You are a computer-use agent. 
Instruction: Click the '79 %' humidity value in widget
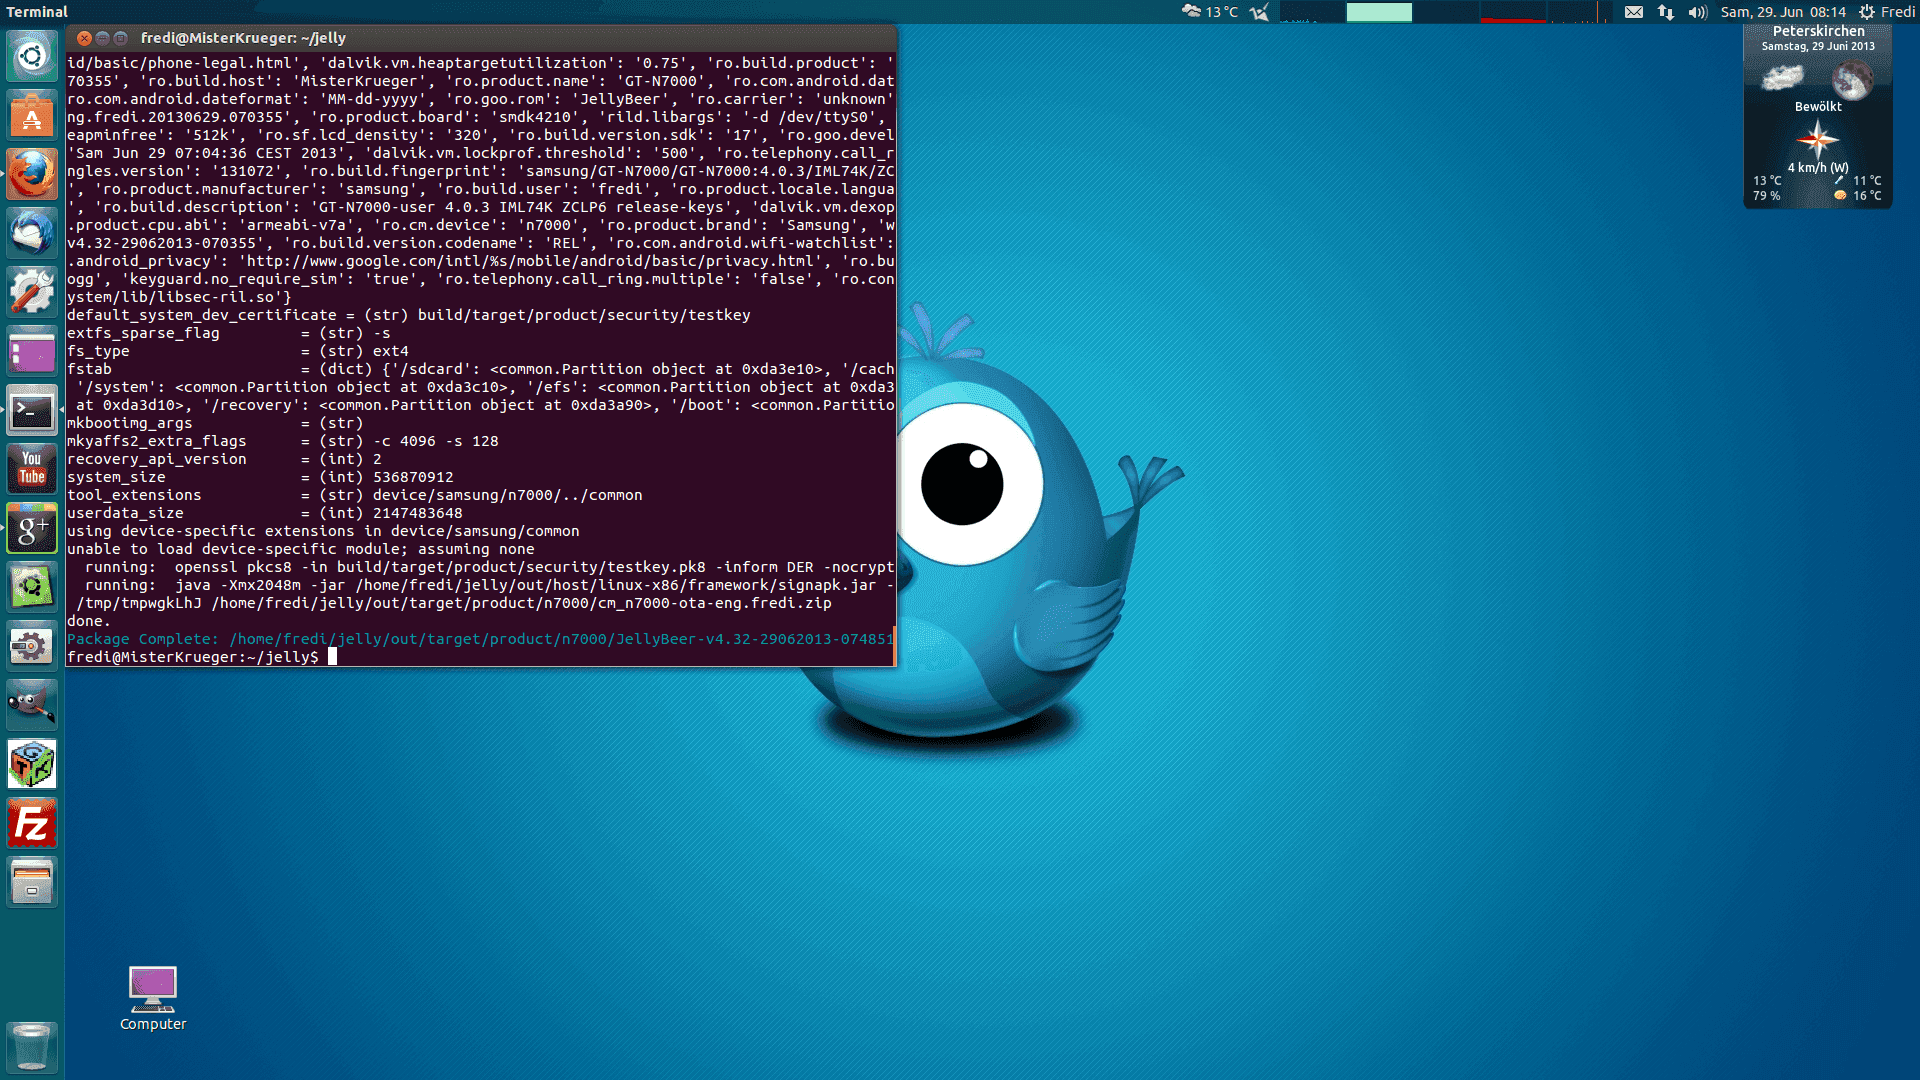[x=1767, y=196]
